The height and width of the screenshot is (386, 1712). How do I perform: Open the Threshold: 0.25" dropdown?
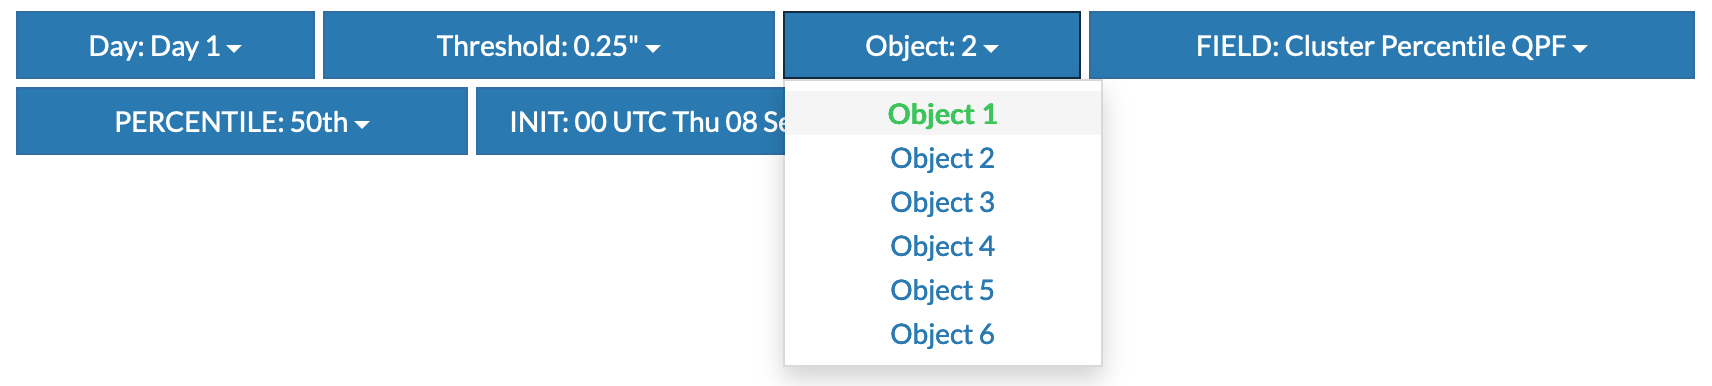[x=548, y=45]
